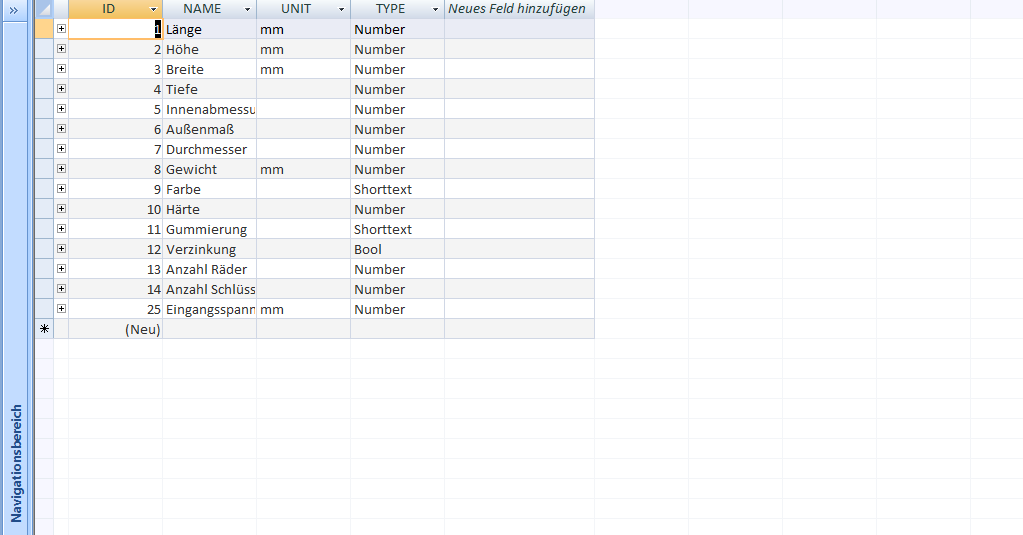Click the empty UNIT cell for Tiefe
Image resolution: width=1023 pixels, height=535 pixels.
(303, 89)
